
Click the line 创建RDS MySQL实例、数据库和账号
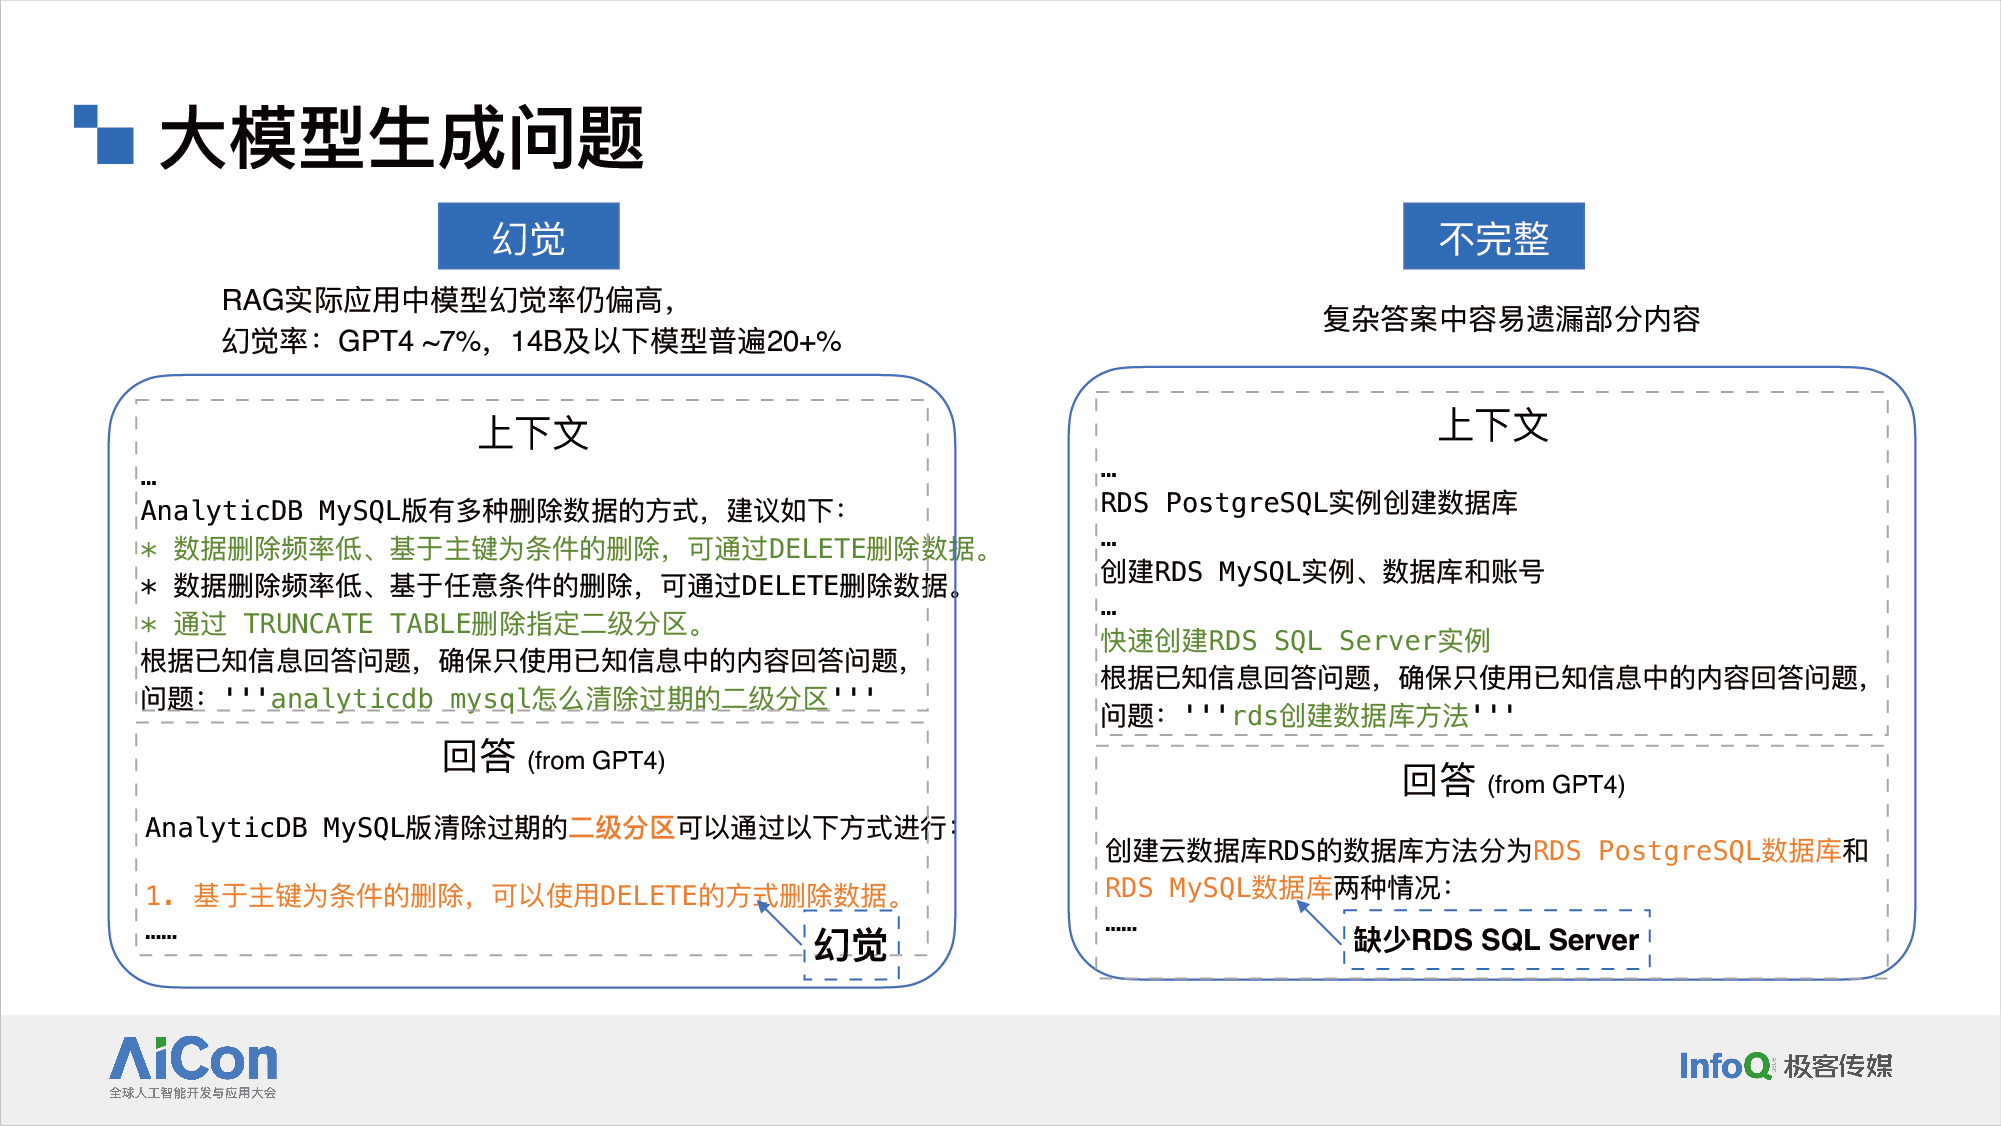[1322, 572]
